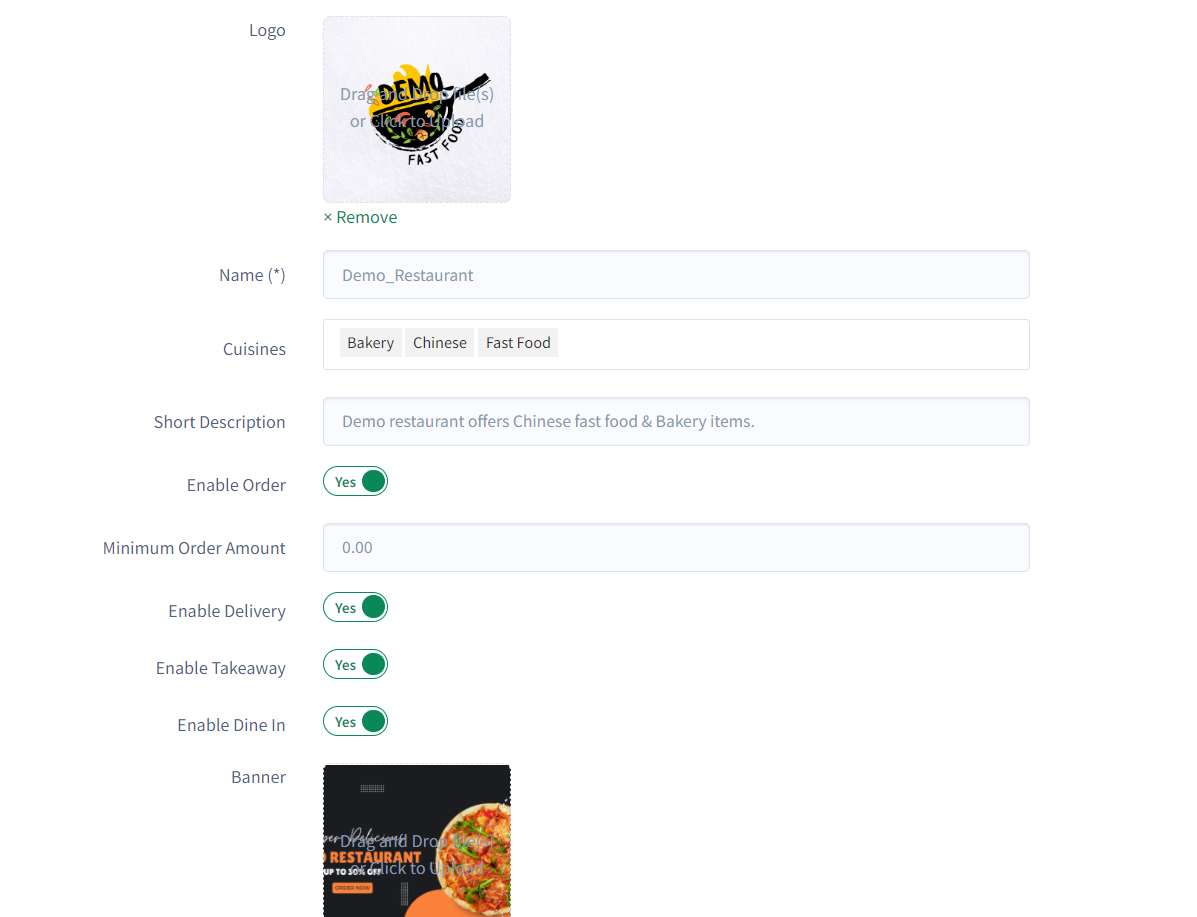This screenshot has height=917, width=1197.
Task: Click the Banner field label
Action: [259, 777]
